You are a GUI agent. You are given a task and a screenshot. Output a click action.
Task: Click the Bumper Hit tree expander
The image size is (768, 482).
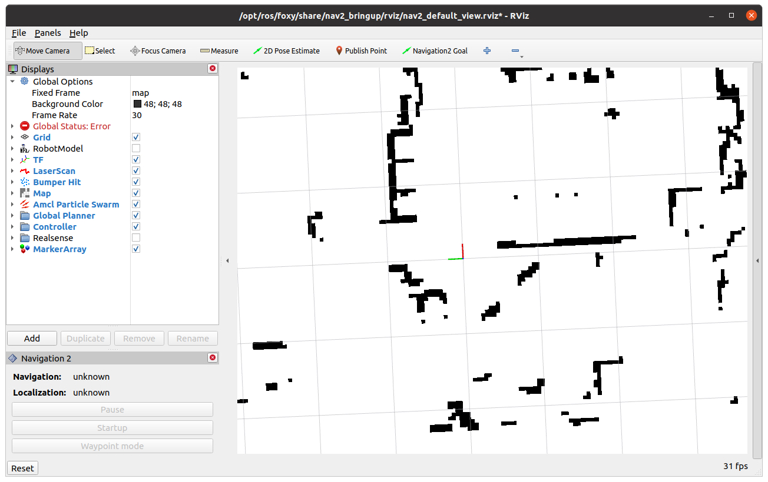tap(12, 182)
